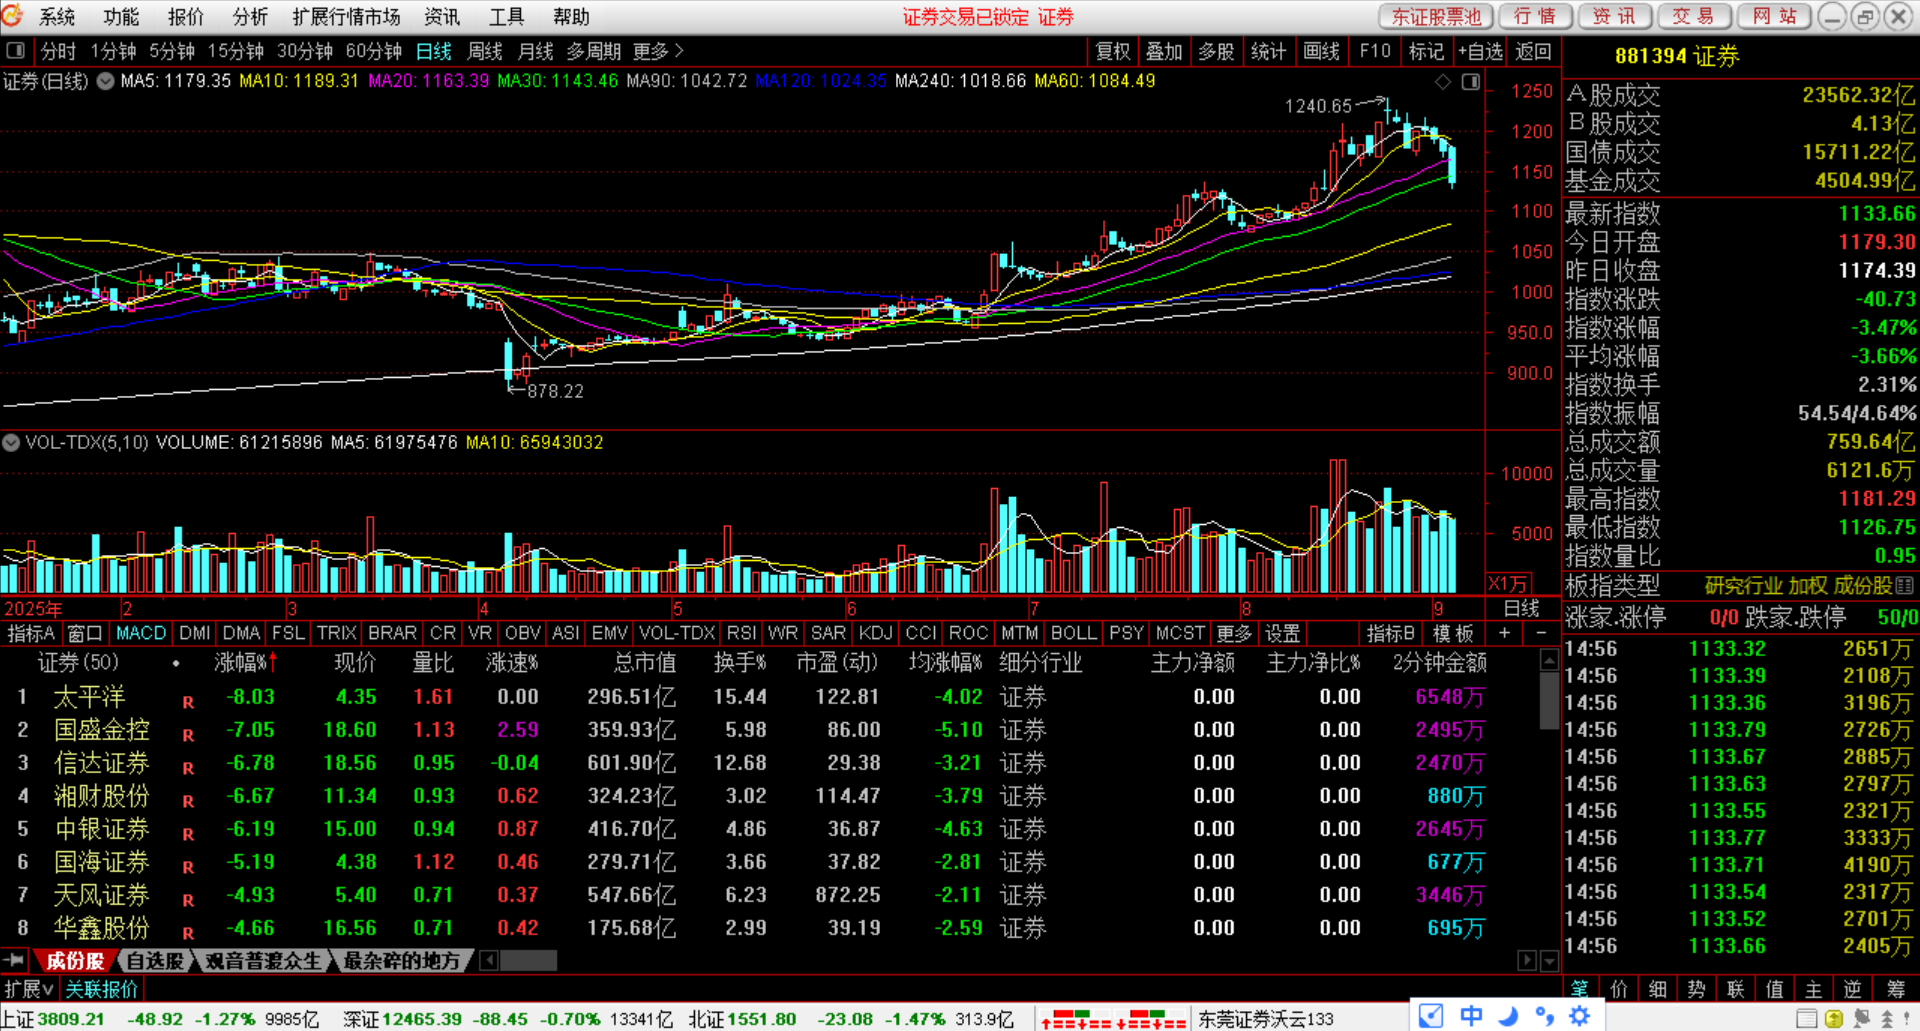The height and width of the screenshot is (1031, 1920).
Task: Click the +自选 button
Action: (x=1480, y=51)
